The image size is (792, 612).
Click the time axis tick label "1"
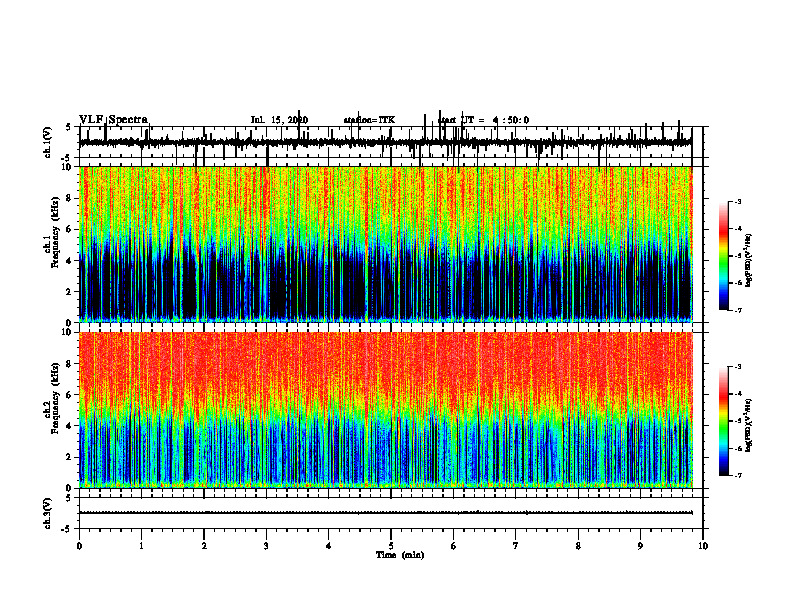pyautogui.click(x=141, y=546)
